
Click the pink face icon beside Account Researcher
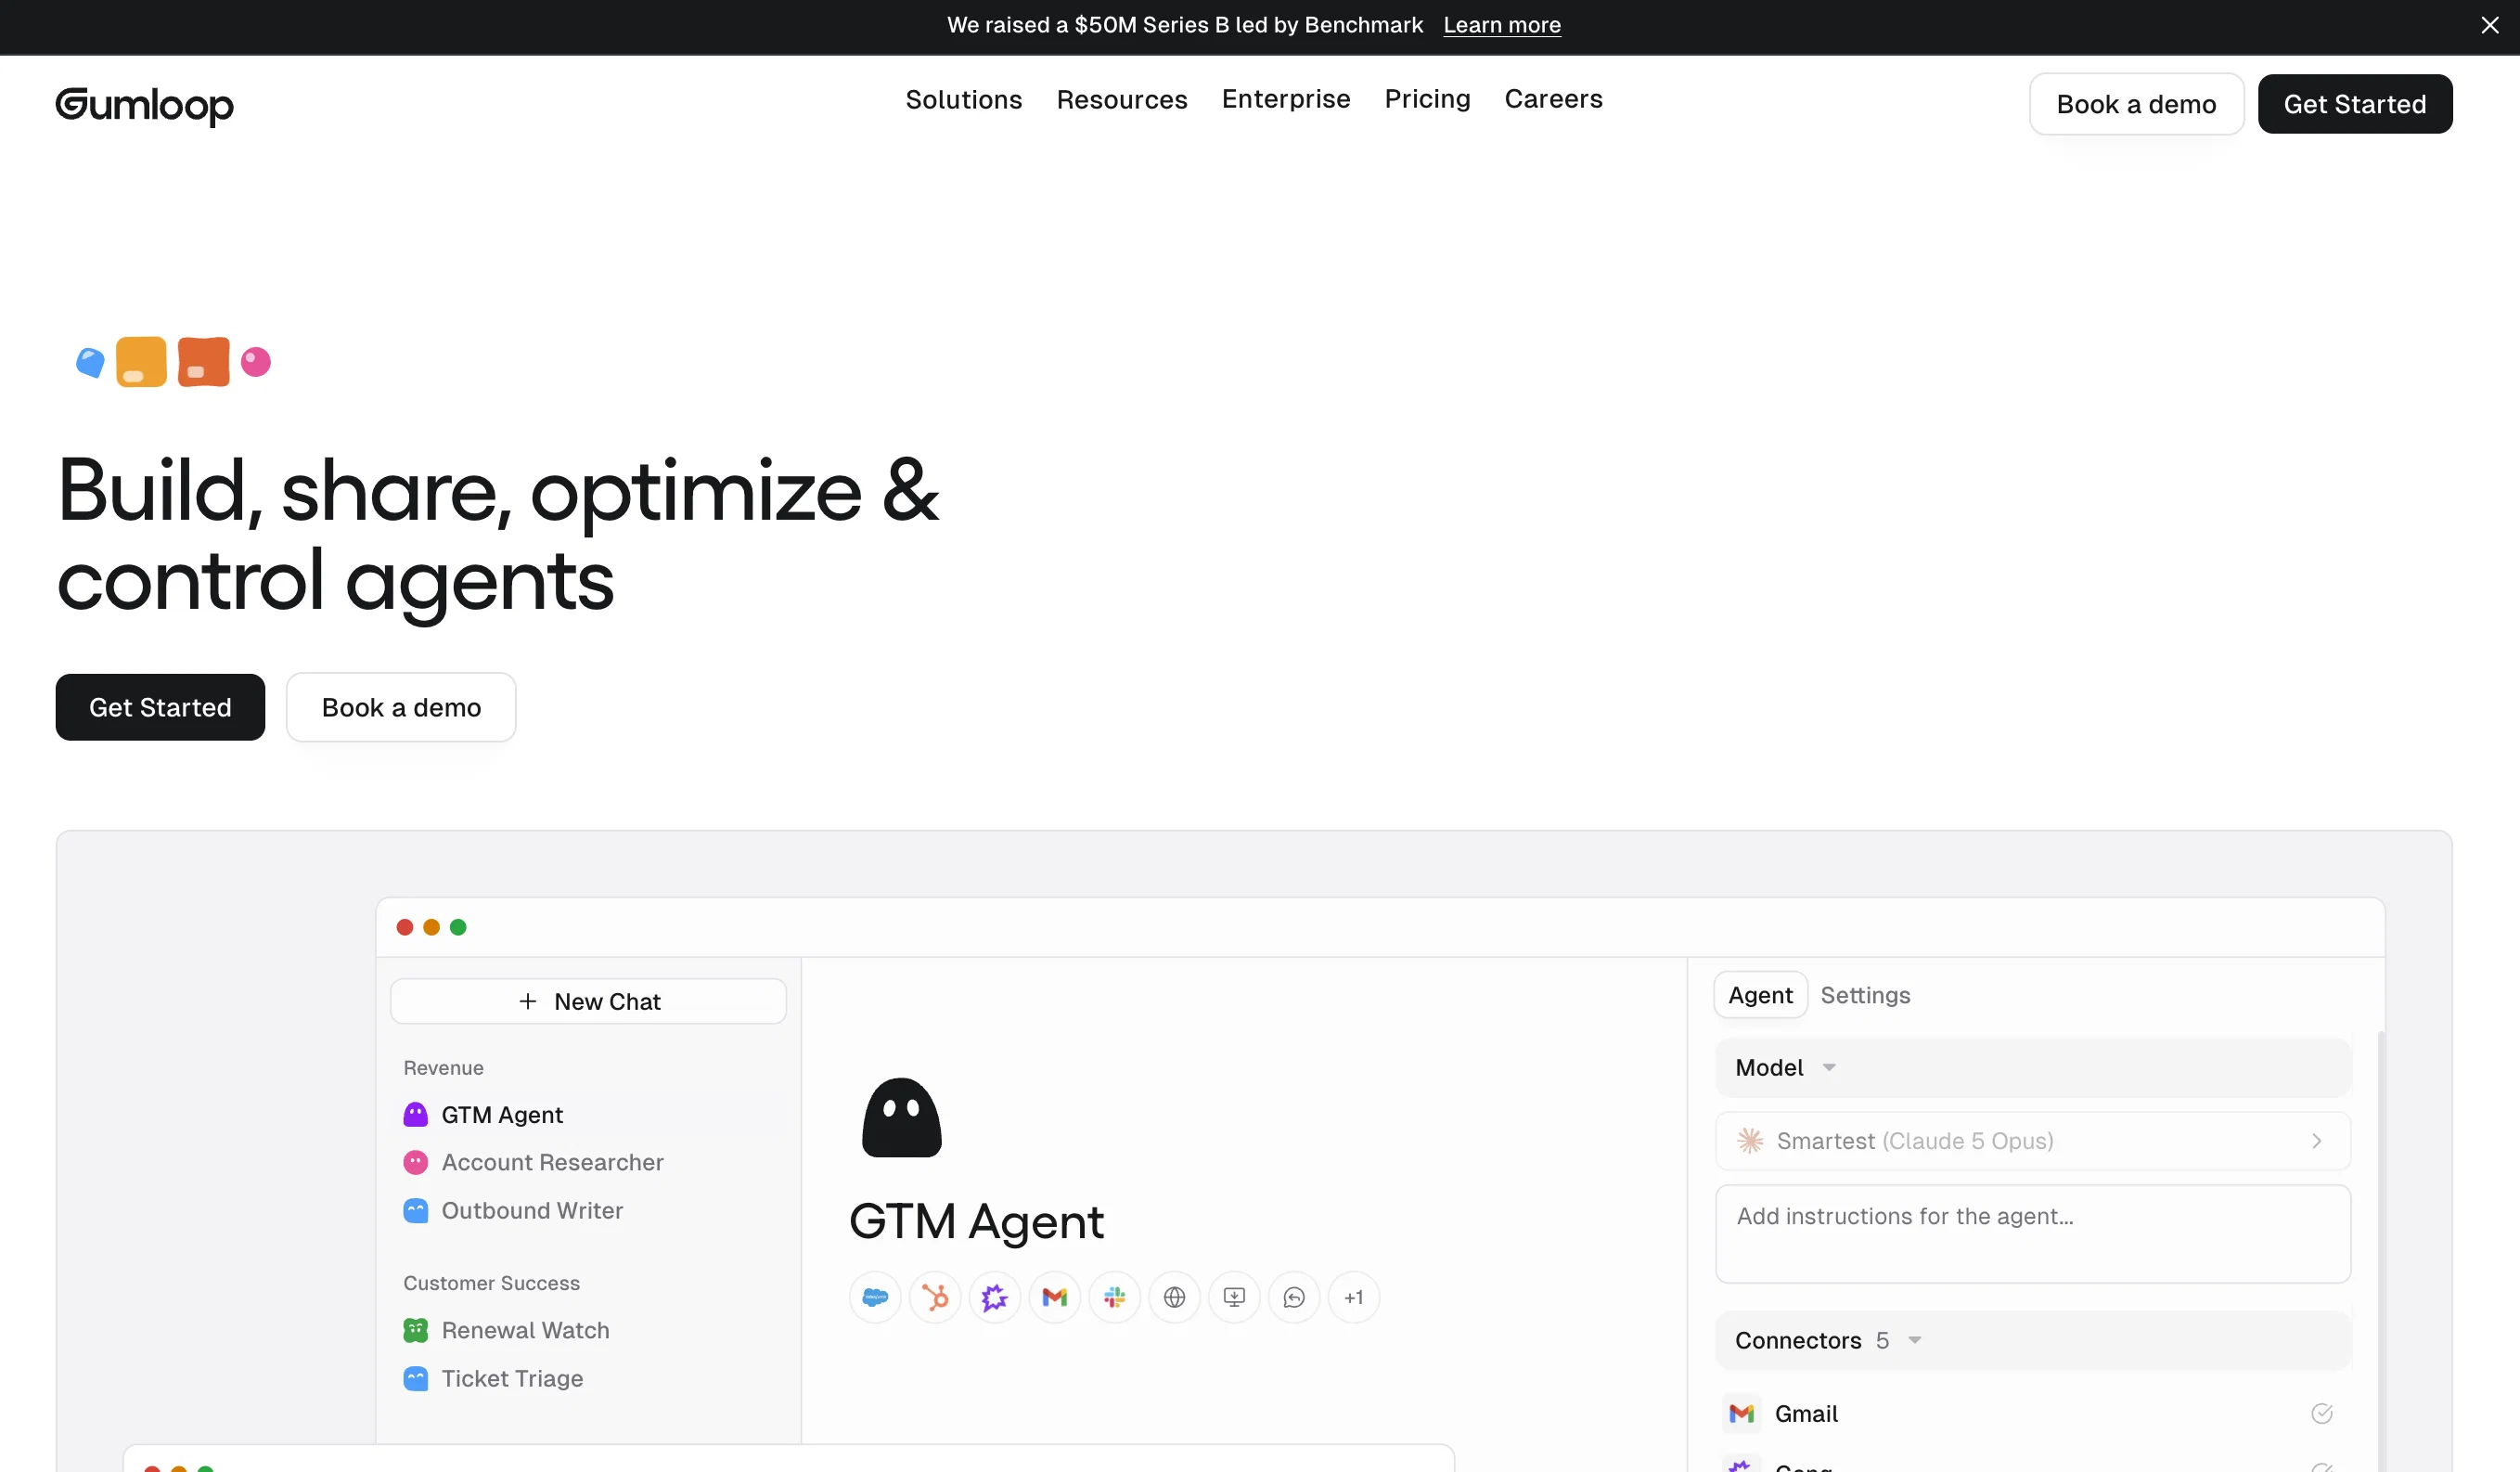click(x=415, y=1162)
